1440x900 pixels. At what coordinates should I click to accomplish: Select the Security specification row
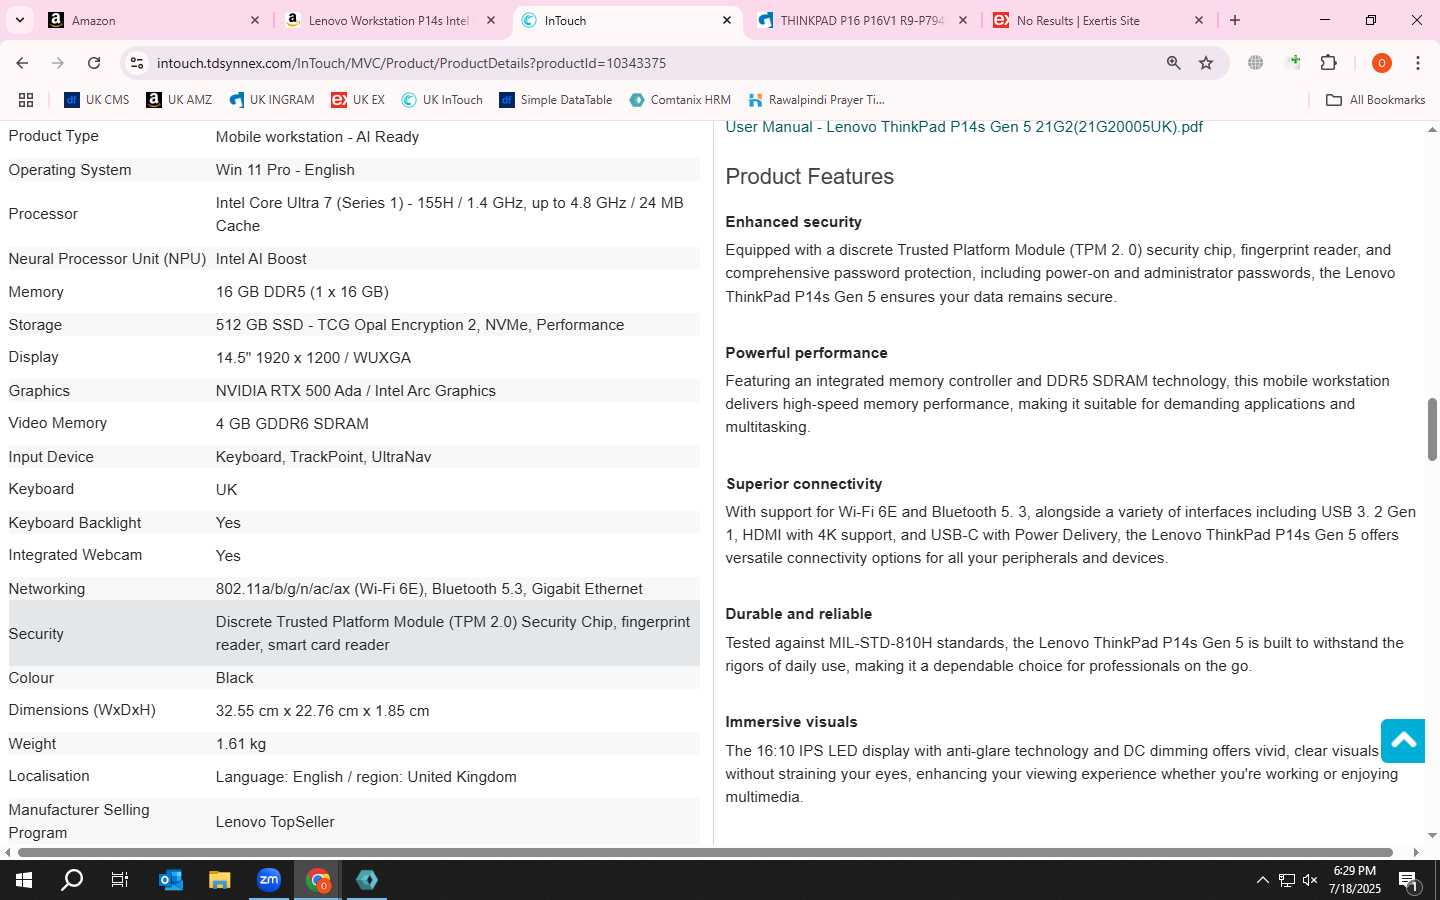354,633
